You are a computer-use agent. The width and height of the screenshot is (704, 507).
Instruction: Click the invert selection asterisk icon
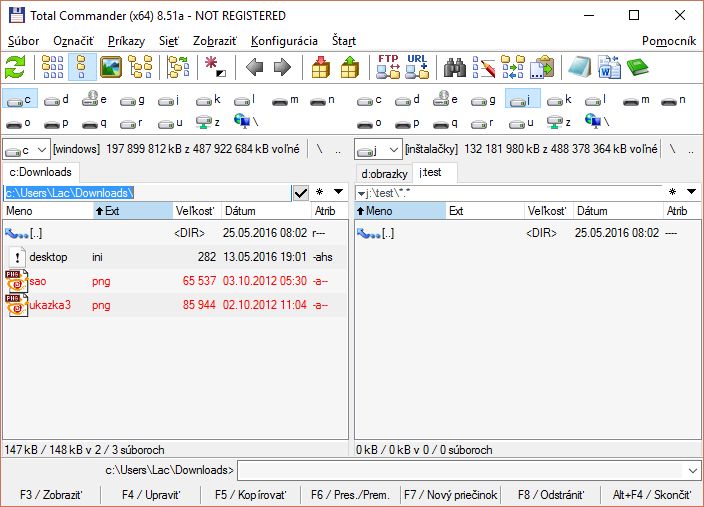click(215, 67)
